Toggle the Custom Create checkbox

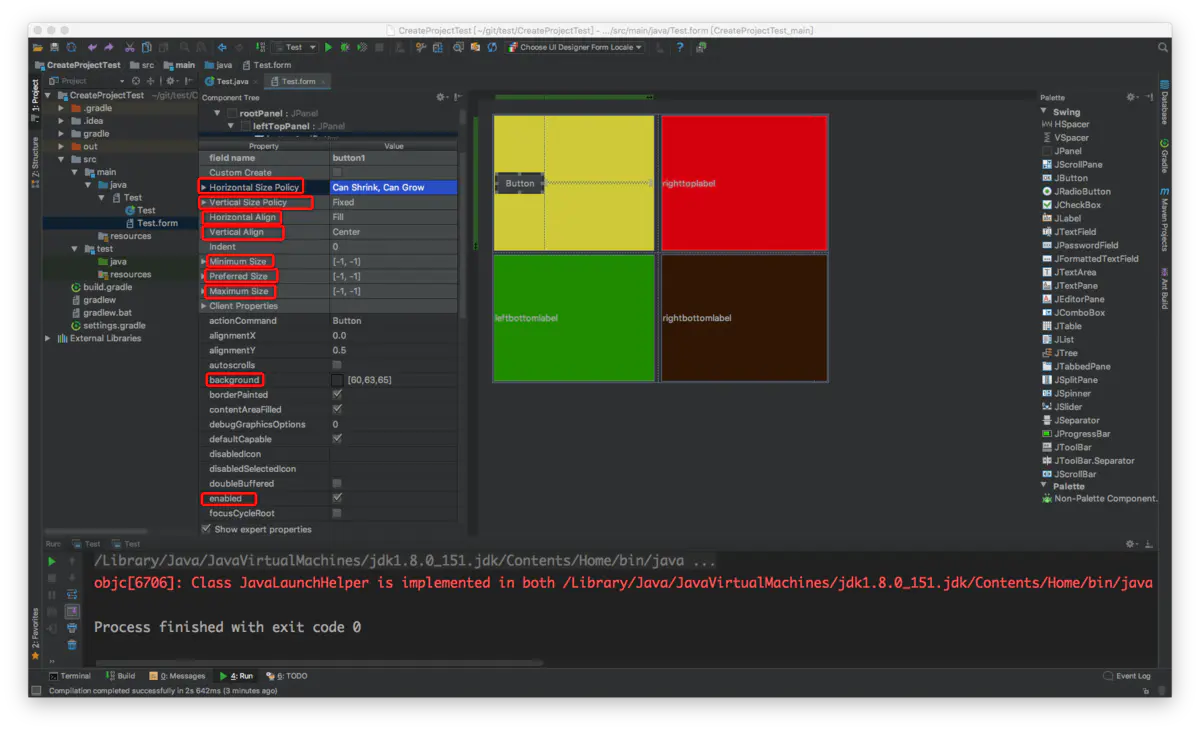click(x=337, y=172)
